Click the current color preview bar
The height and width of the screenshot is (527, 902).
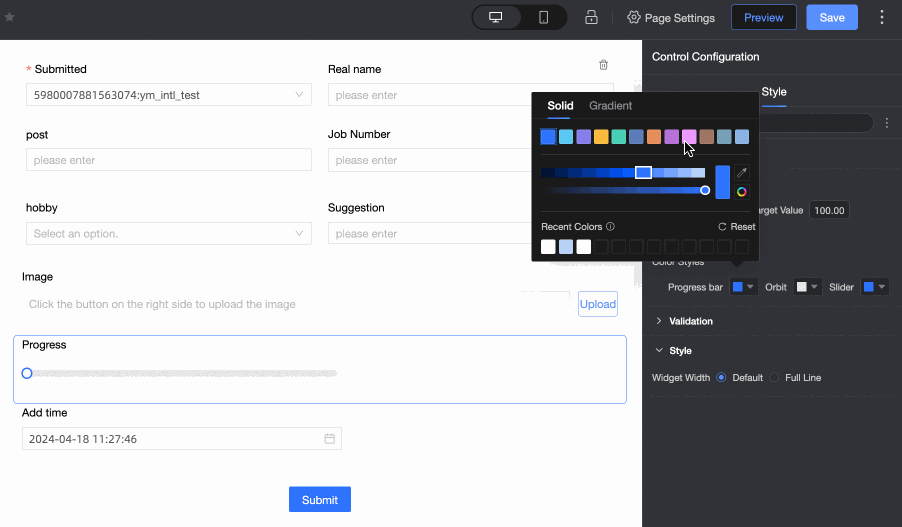[723, 182]
